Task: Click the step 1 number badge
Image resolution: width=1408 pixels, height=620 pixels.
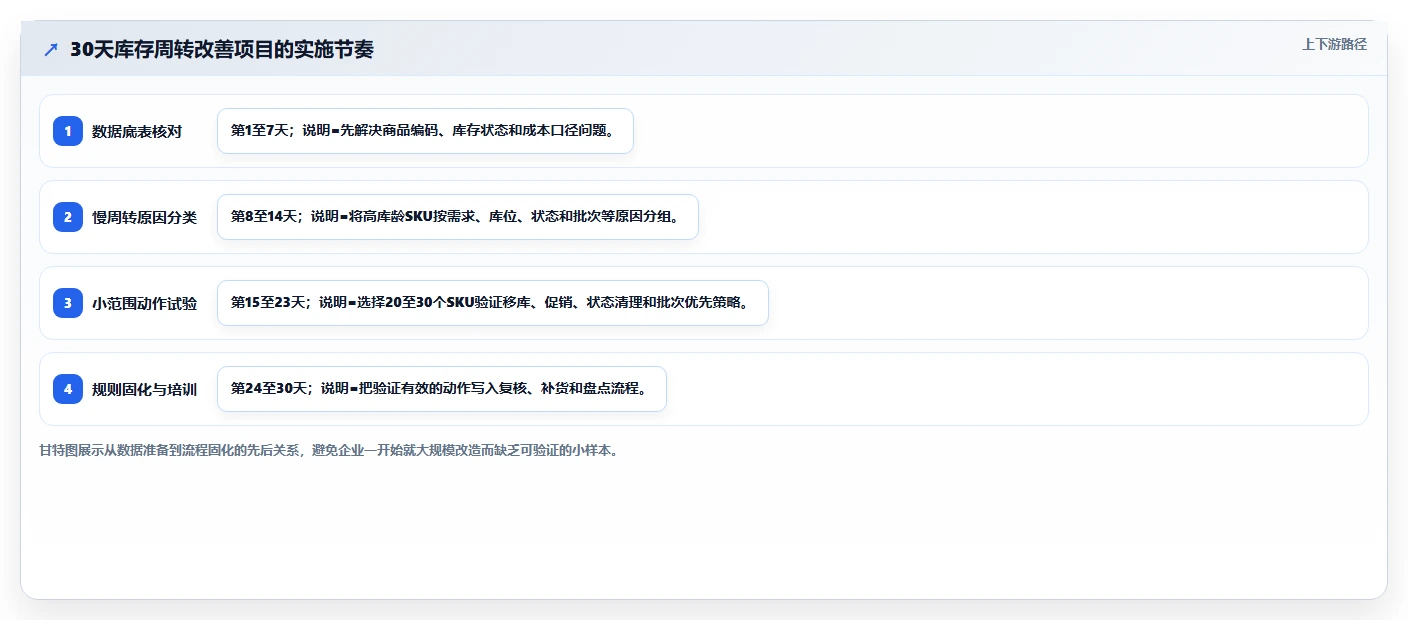Action: (68, 131)
